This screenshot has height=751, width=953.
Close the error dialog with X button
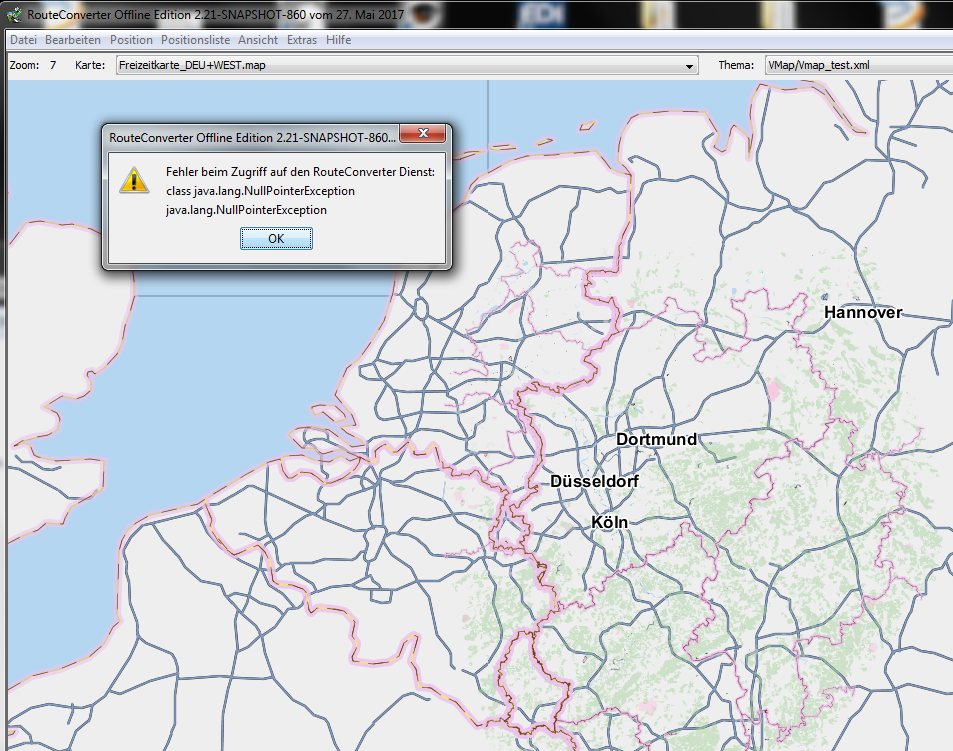[424, 135]
